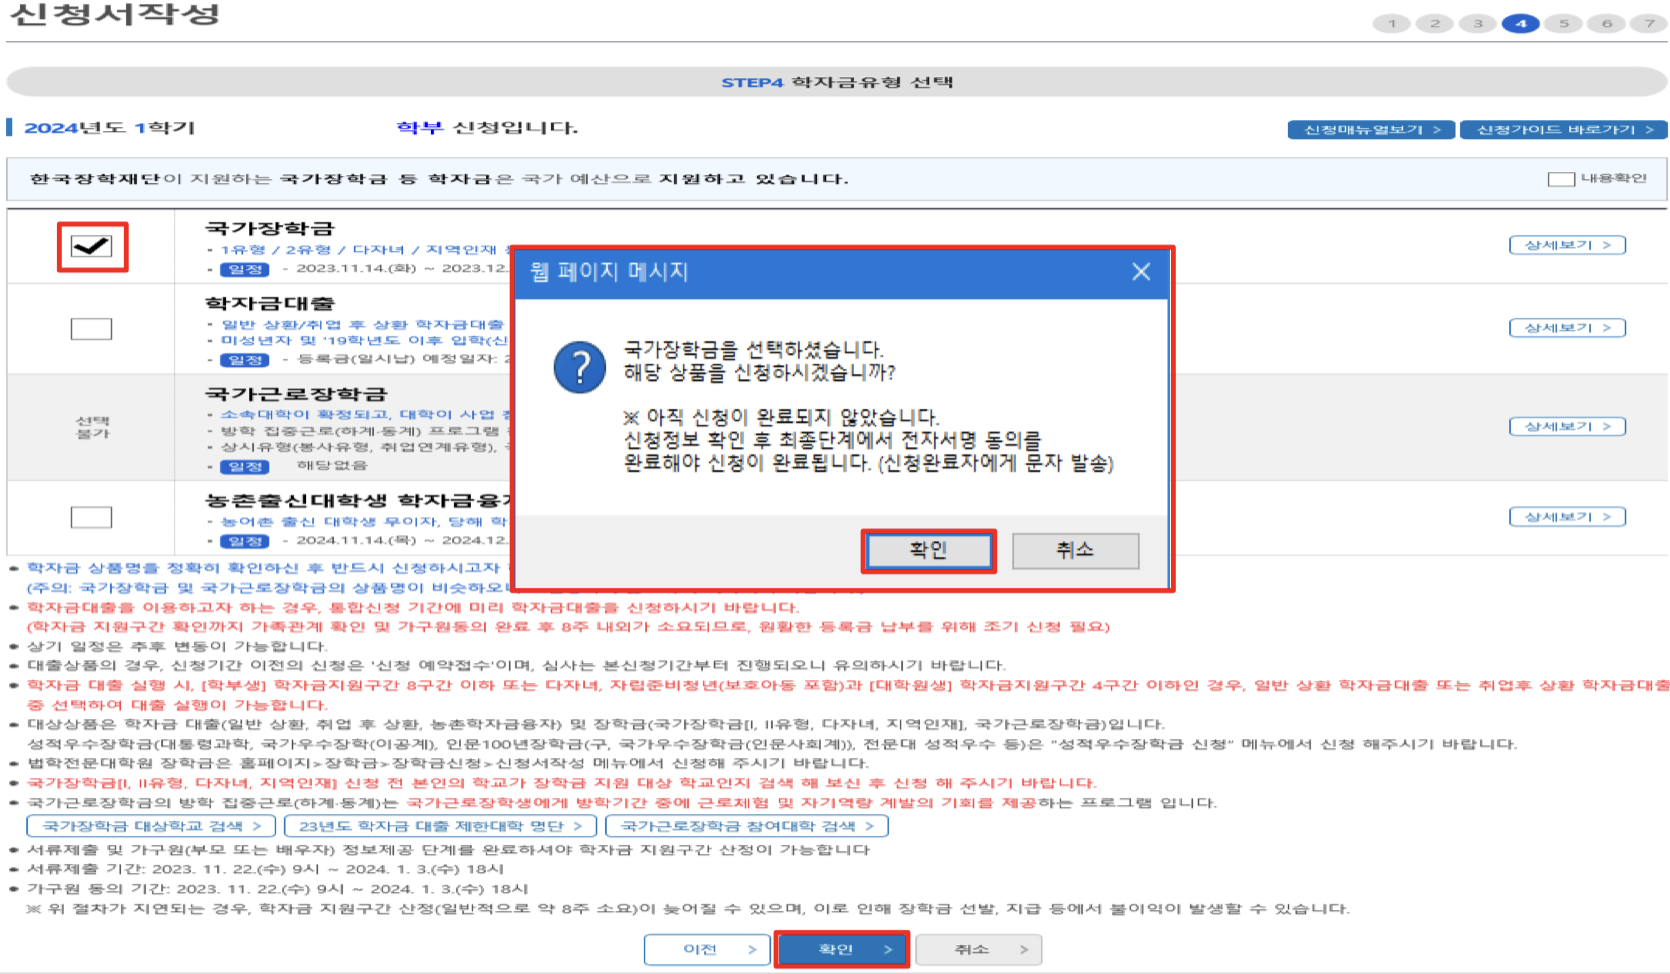
Task: Check the 농촌출신대학생 학자금융자 checkbox
Action: [91, 516]
